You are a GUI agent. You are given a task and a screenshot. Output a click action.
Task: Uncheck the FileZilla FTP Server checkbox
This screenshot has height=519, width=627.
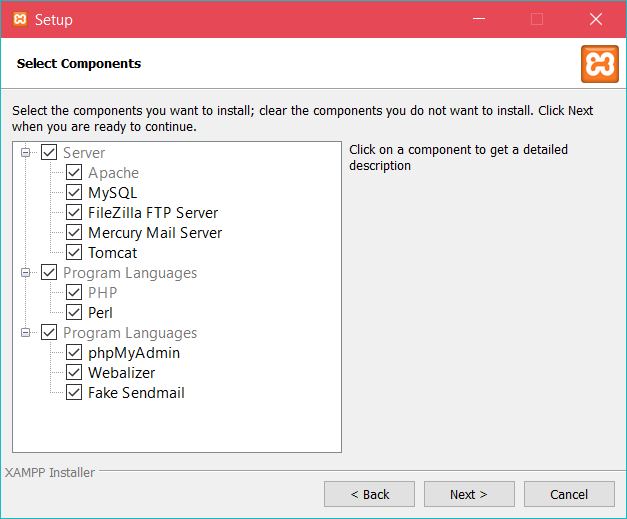[x=74, y=213]
